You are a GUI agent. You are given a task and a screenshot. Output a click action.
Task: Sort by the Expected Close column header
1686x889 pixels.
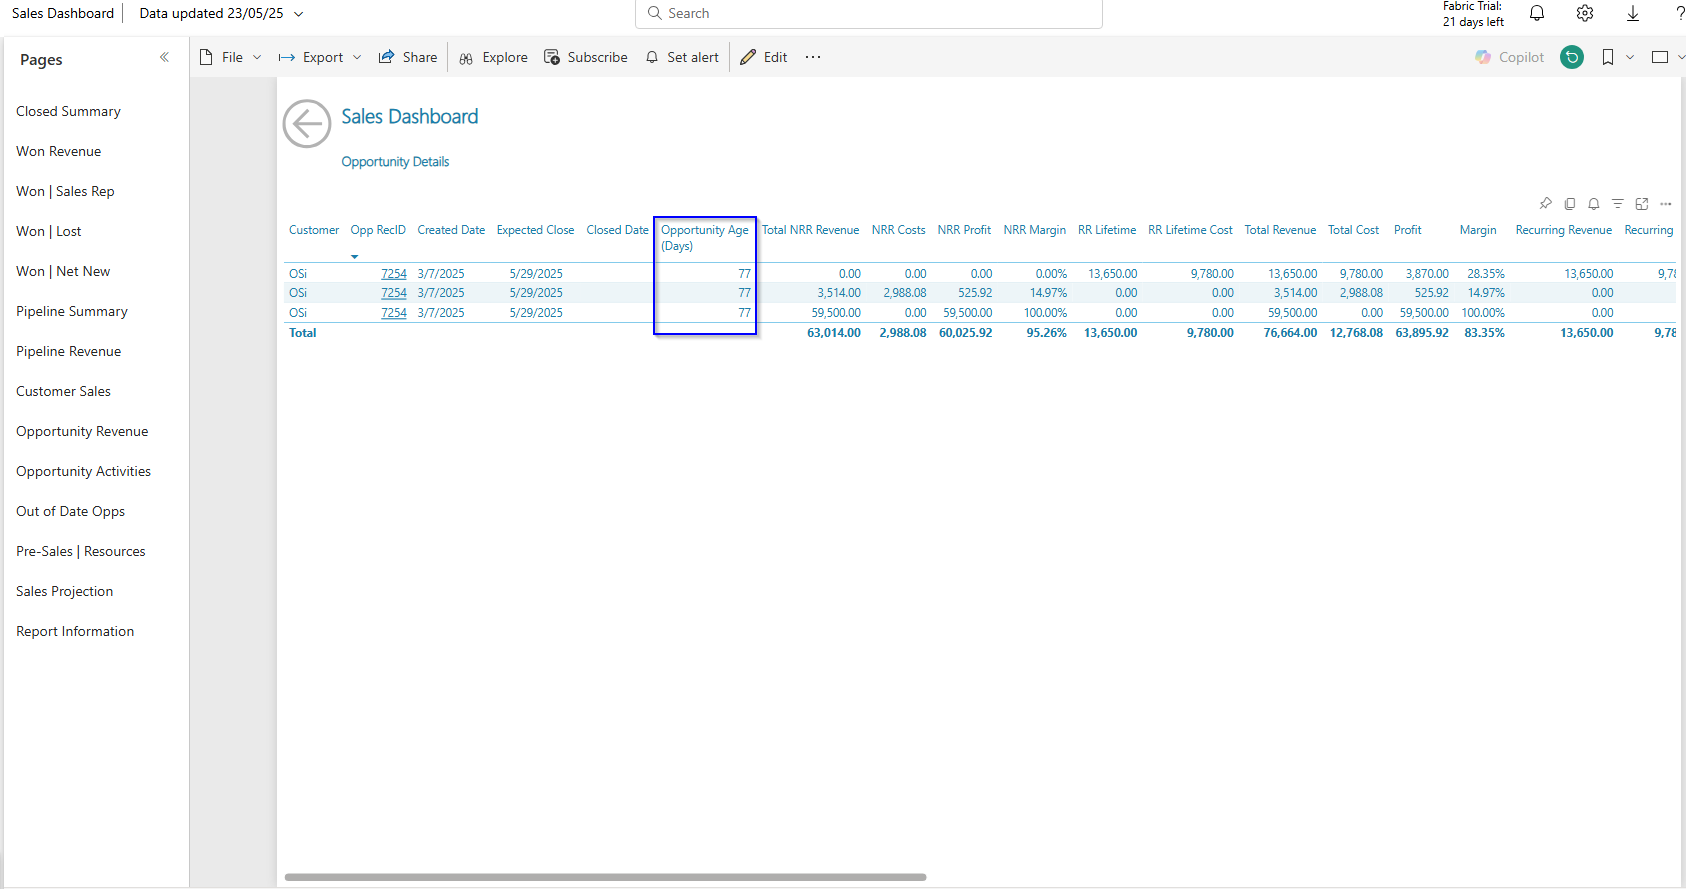[x=535, y=230]
